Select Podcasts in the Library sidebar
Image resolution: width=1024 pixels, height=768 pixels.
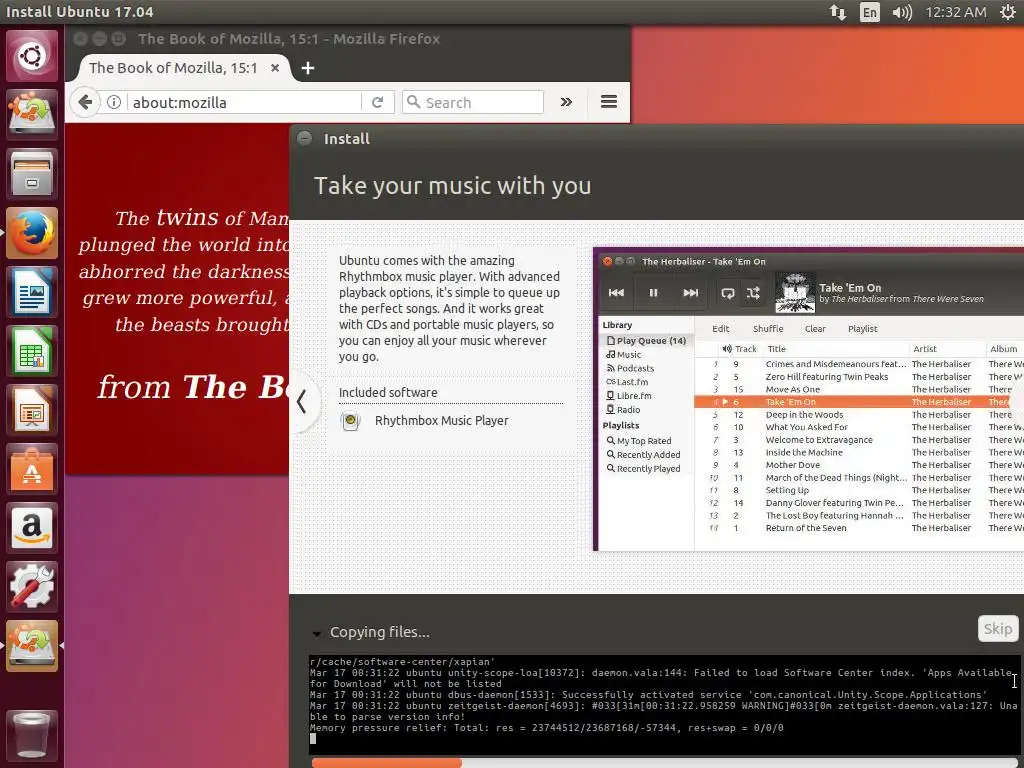tap(630, 368)
